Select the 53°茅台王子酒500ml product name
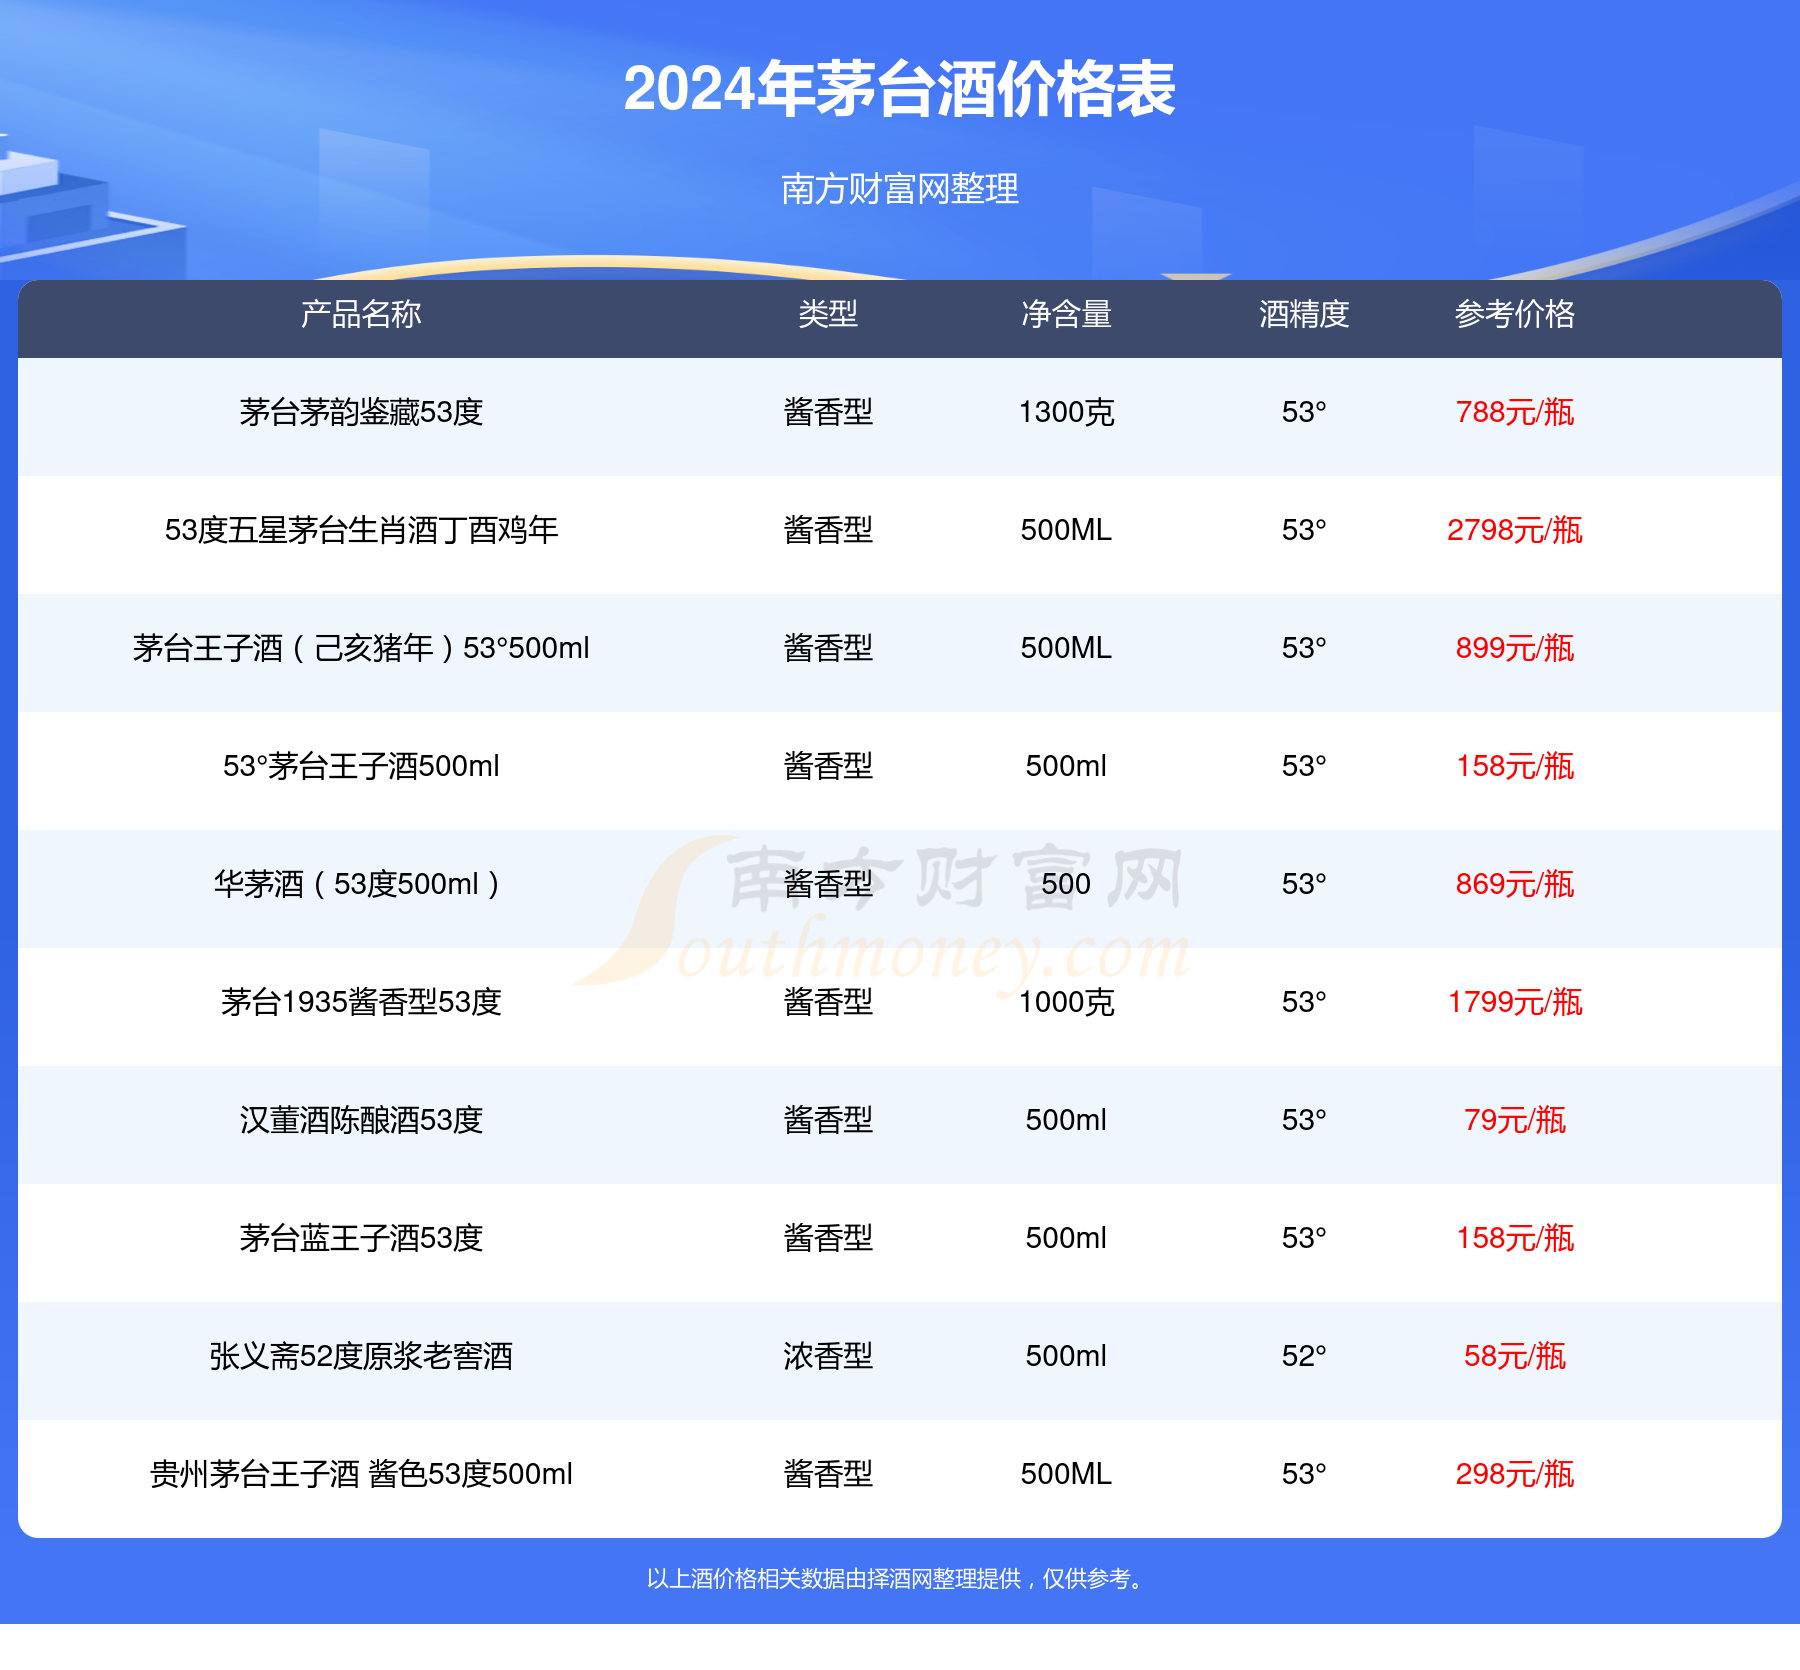Screen dimensions: 1800x1670 361,766
